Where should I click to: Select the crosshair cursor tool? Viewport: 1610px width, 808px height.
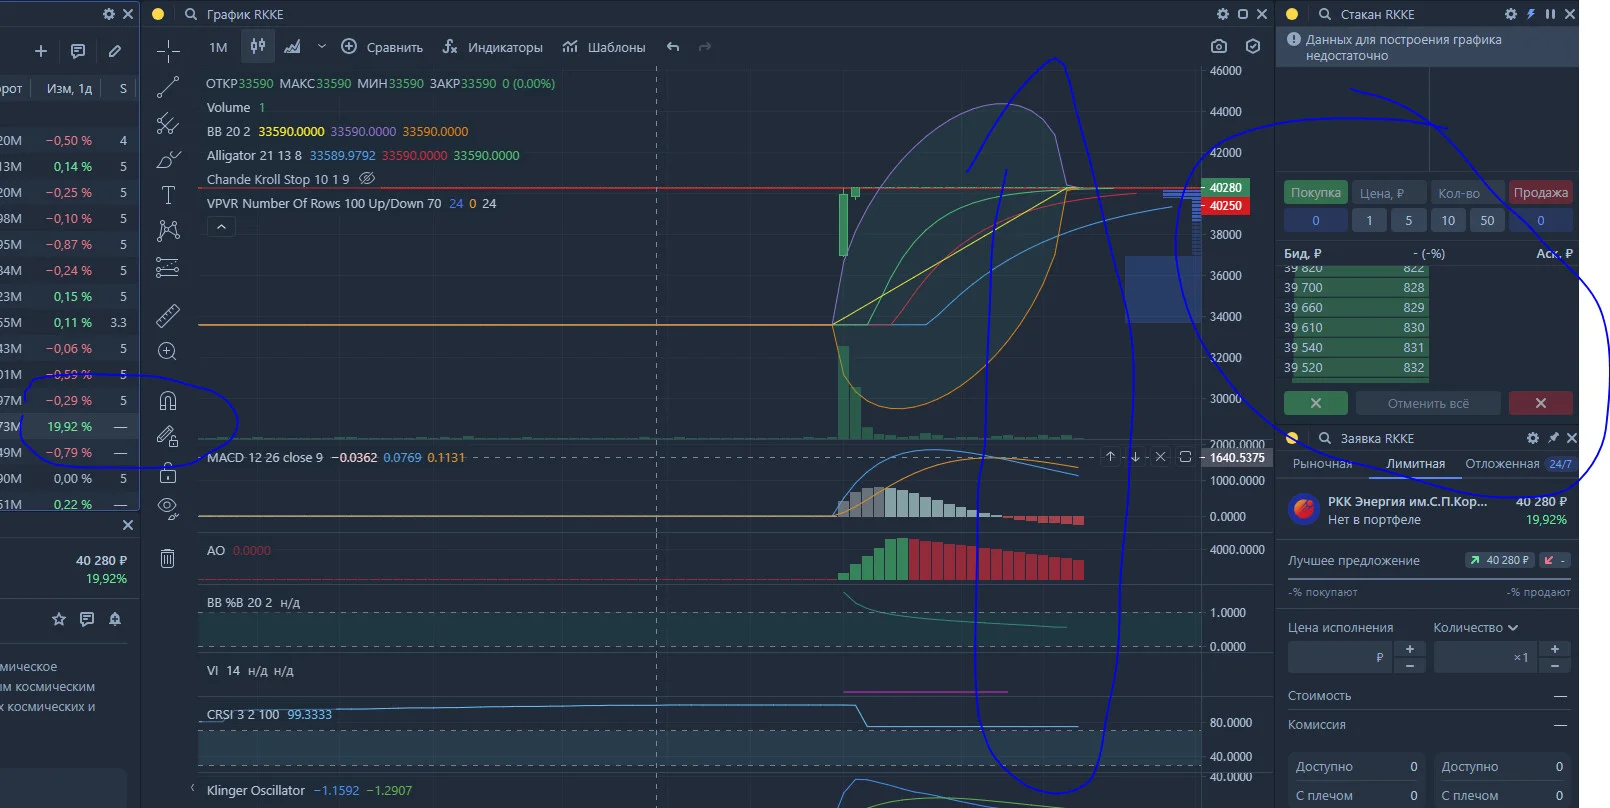(168, 51)
